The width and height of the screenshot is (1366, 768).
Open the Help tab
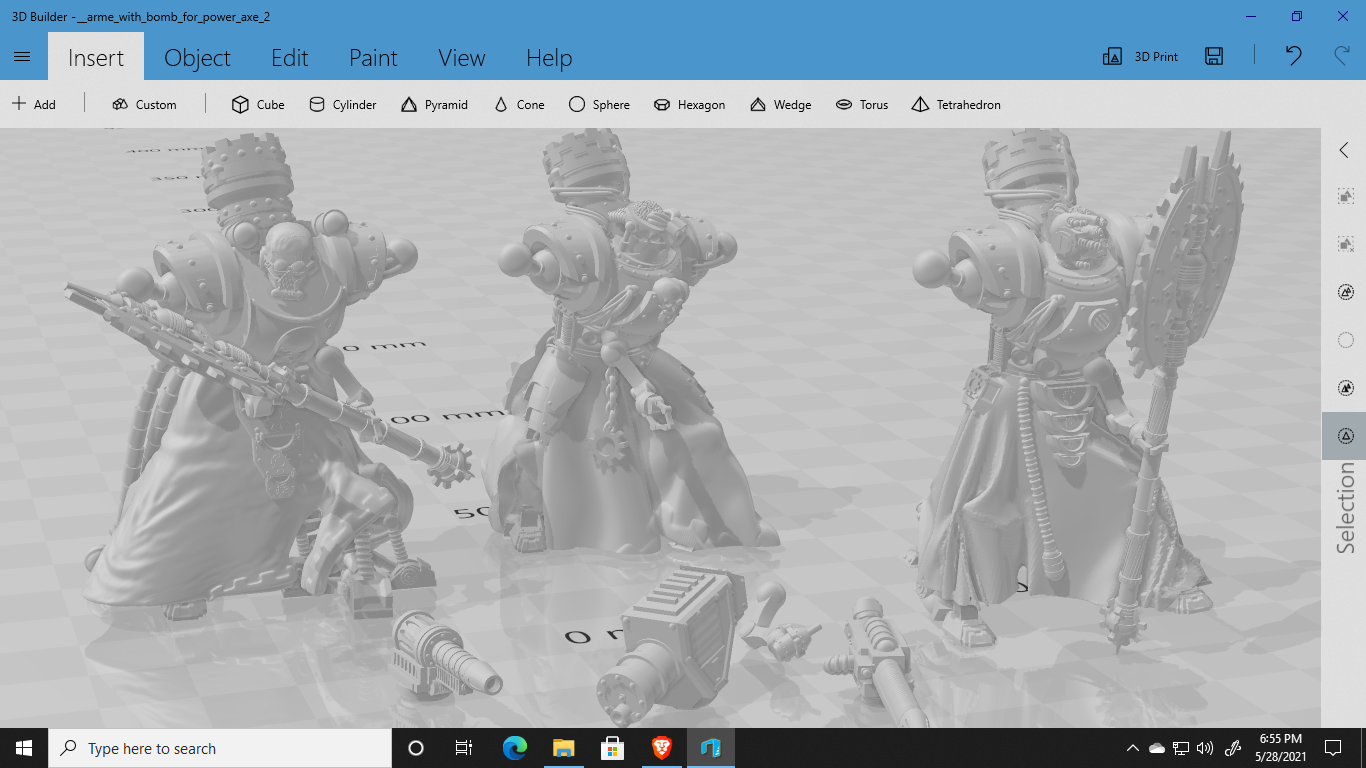point(549,57)
